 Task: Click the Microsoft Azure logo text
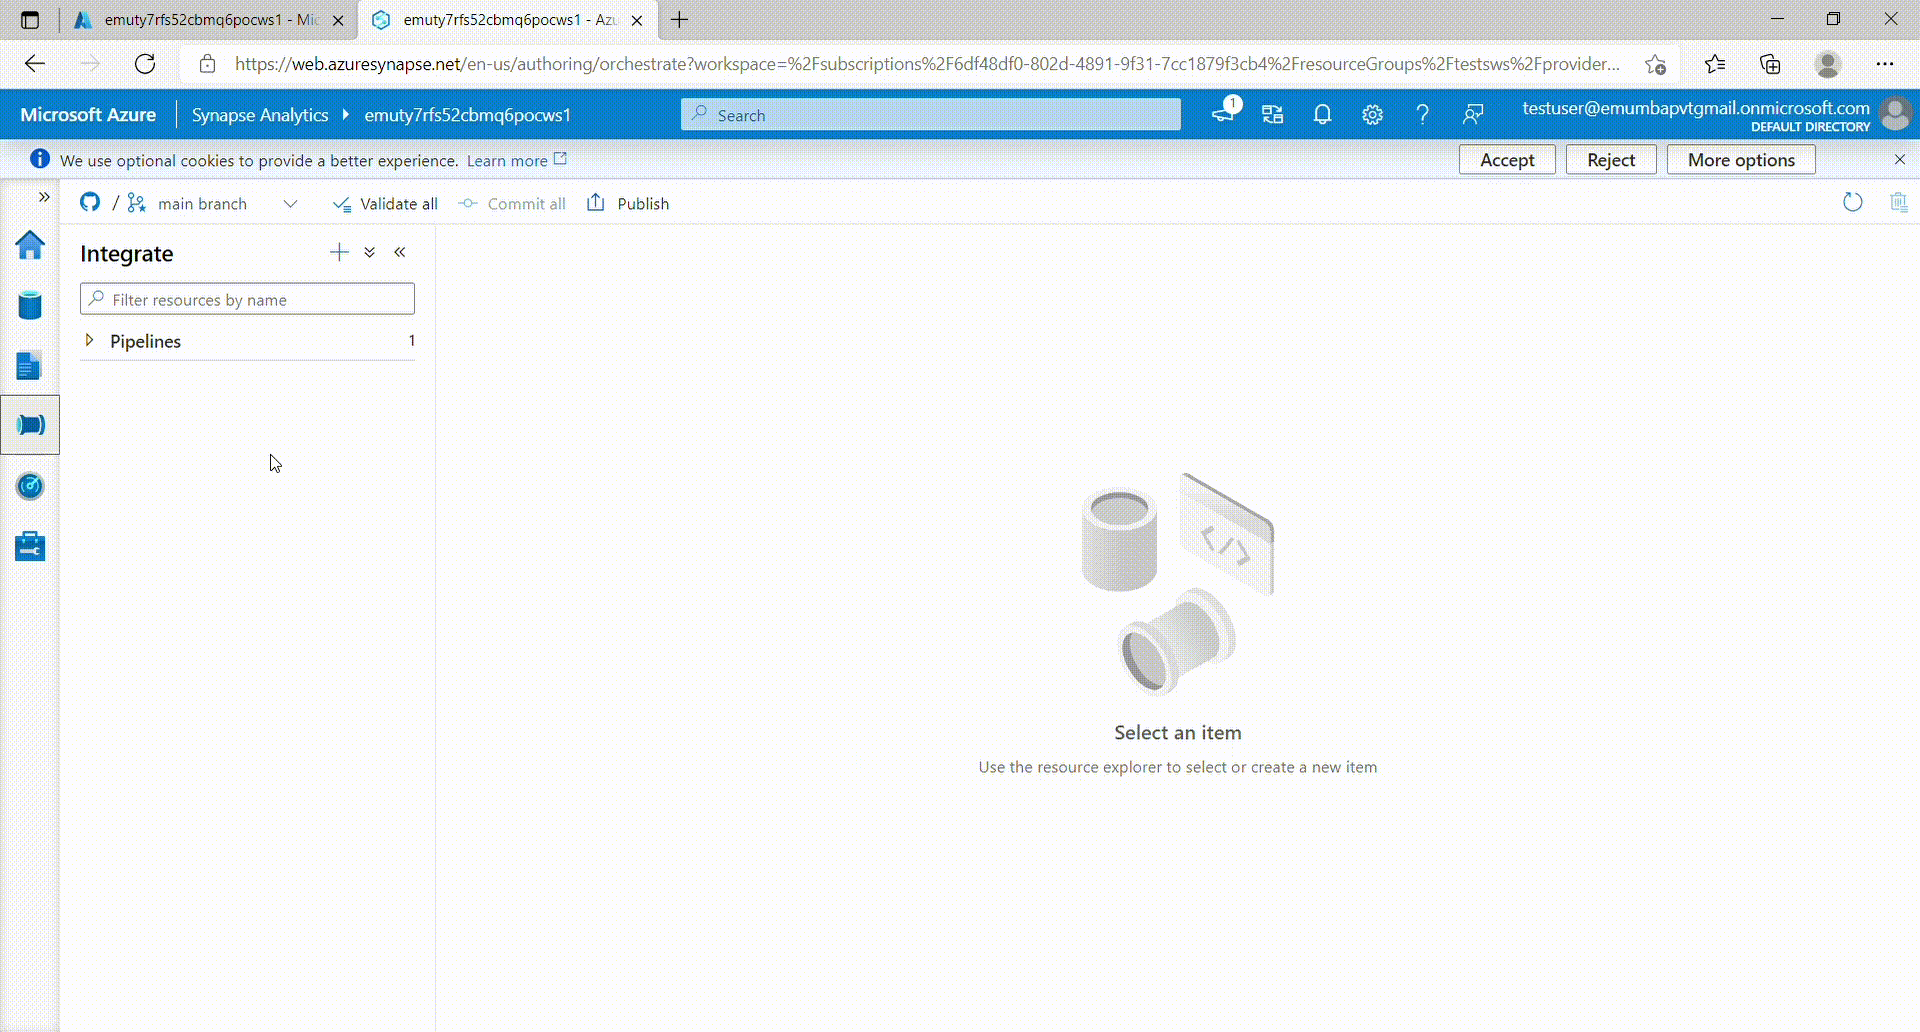pos(88,115)
